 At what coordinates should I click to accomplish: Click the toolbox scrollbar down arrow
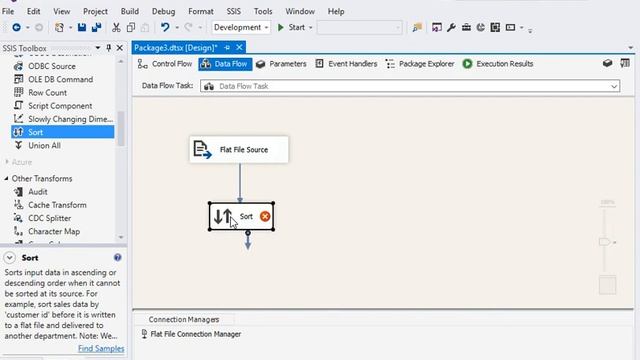click(x=121, y=237)
